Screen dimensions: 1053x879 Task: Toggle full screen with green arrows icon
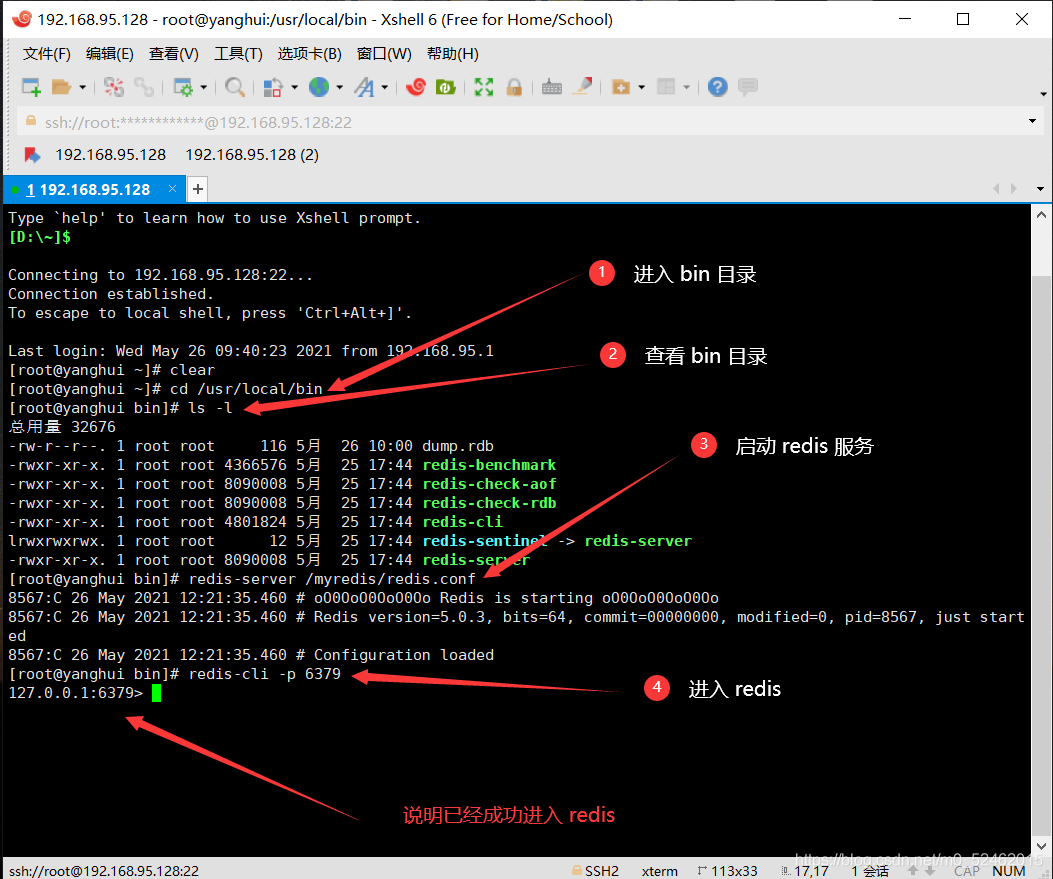point(484,87)
